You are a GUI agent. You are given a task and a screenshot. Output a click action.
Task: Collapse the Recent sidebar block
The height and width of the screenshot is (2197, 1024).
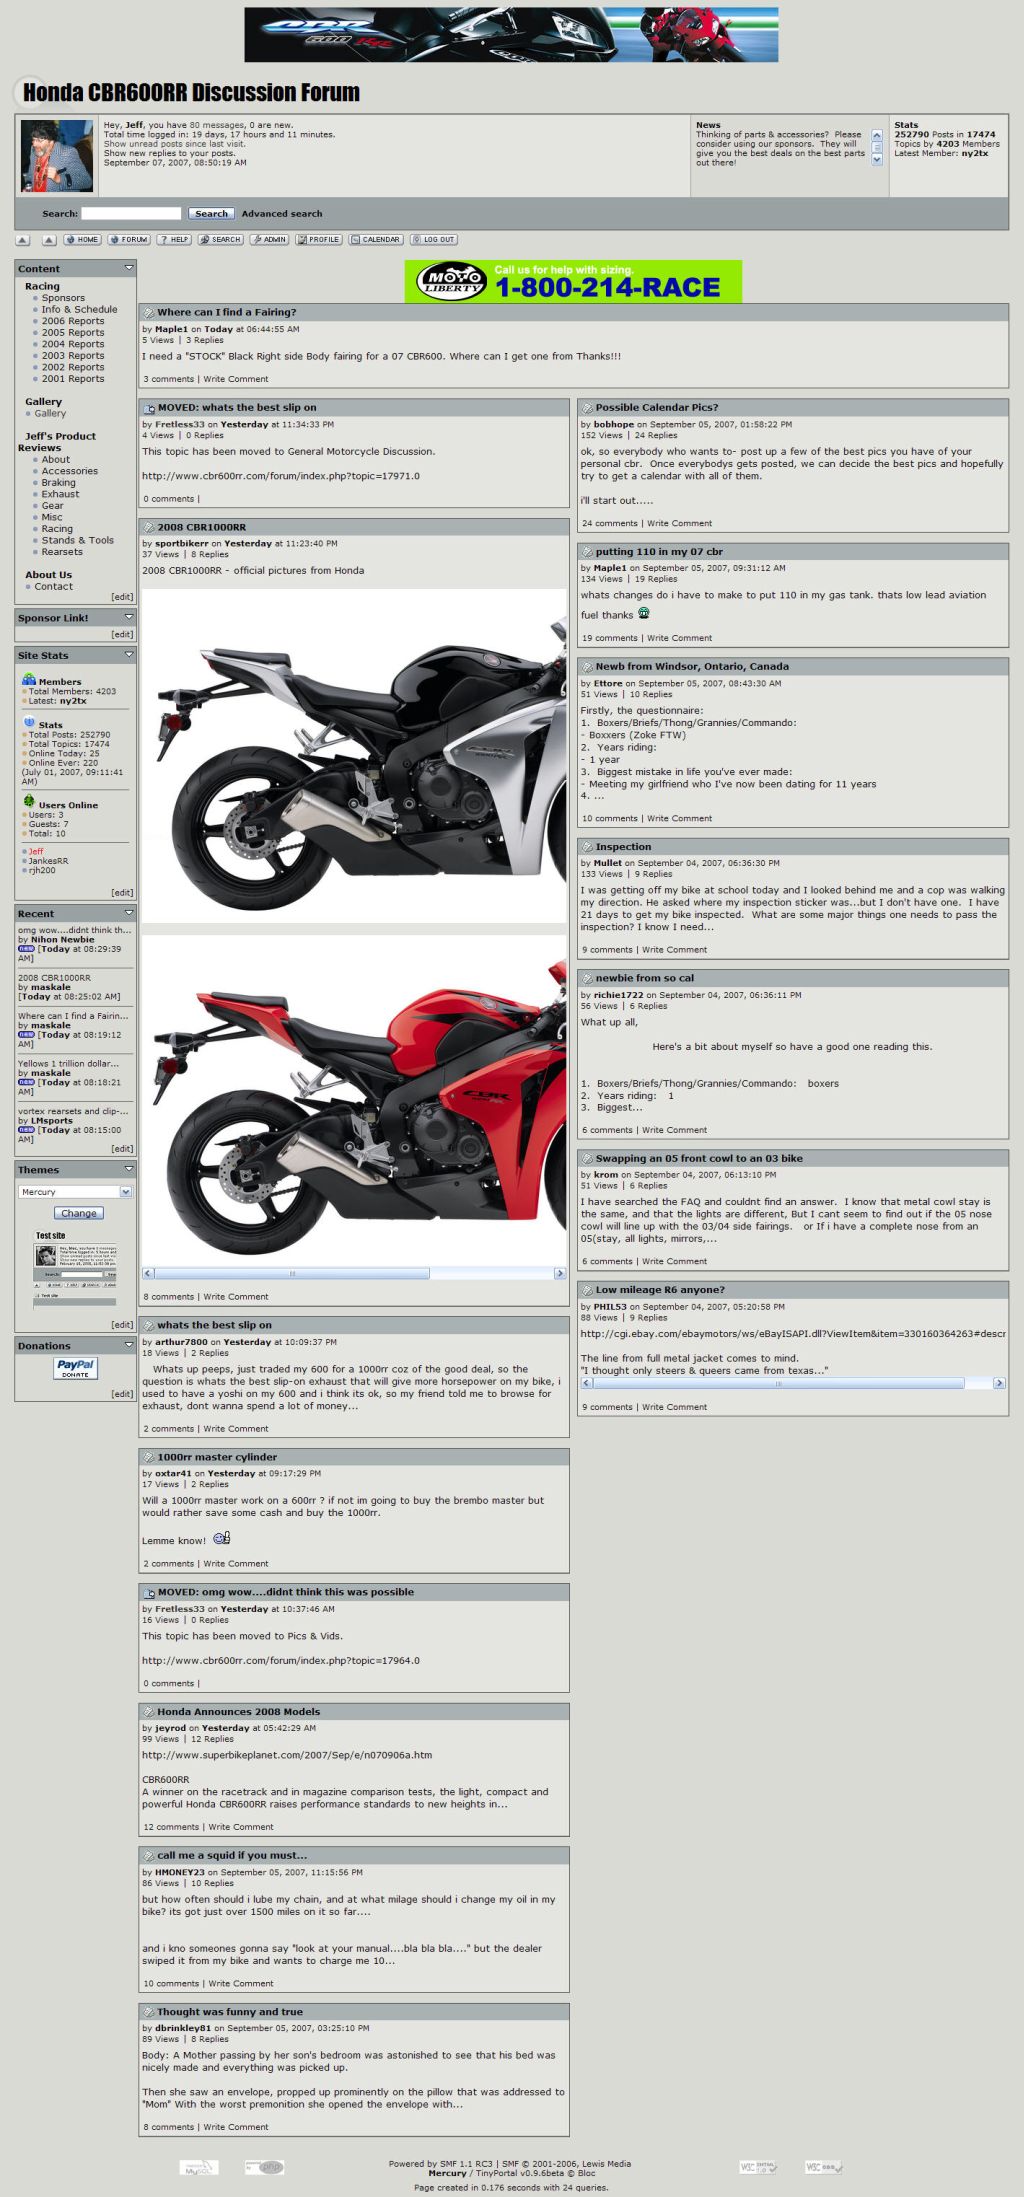[x=129, y=913]
